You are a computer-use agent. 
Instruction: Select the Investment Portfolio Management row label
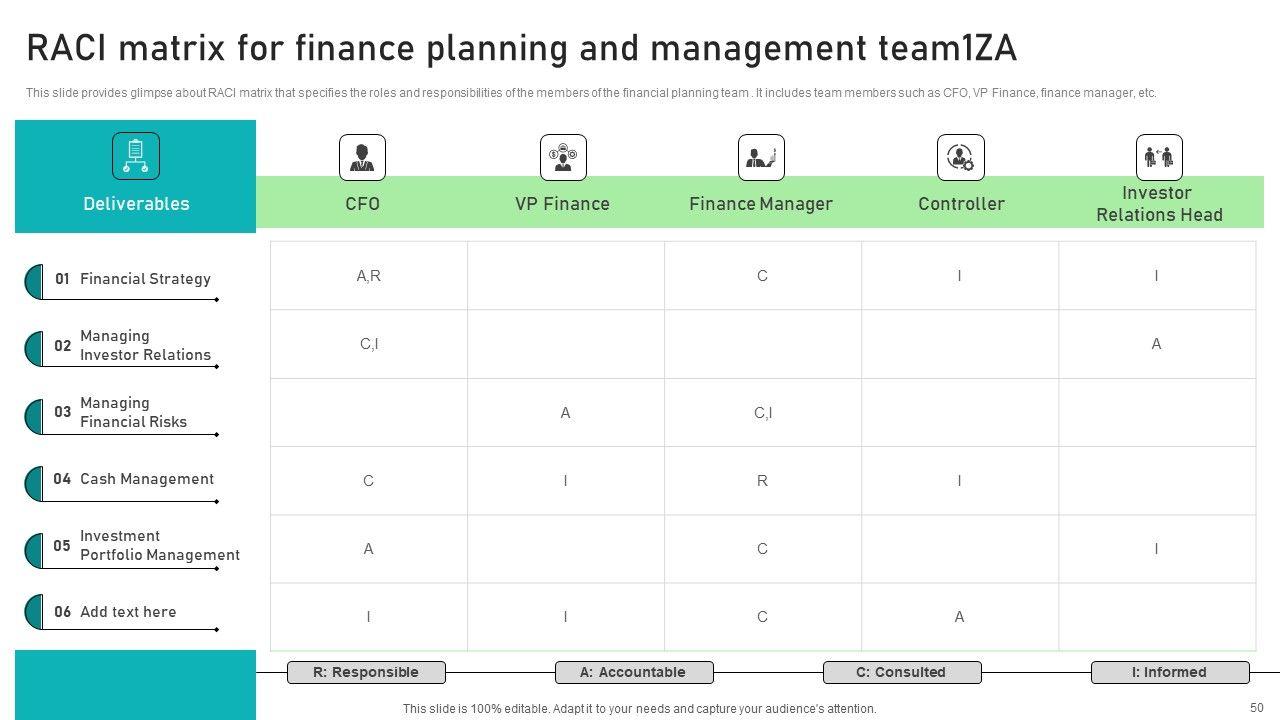[159, 546]
